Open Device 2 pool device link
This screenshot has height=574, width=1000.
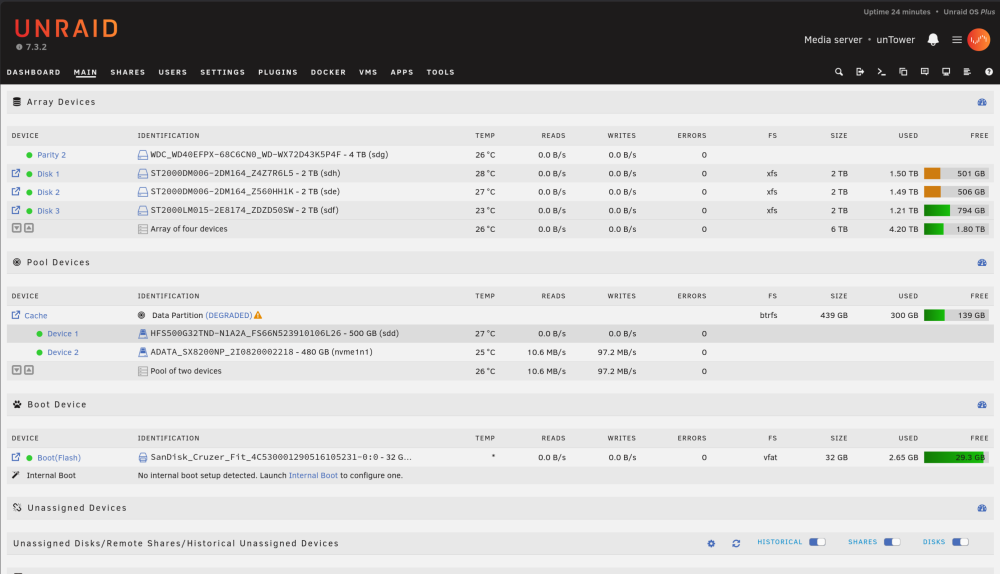[63, 352]
